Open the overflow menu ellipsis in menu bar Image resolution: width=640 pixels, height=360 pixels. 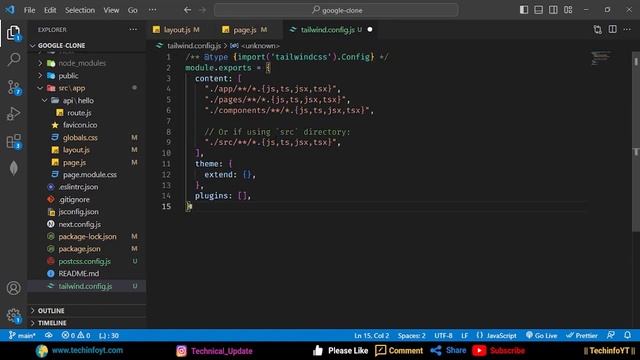coord(152,10)
